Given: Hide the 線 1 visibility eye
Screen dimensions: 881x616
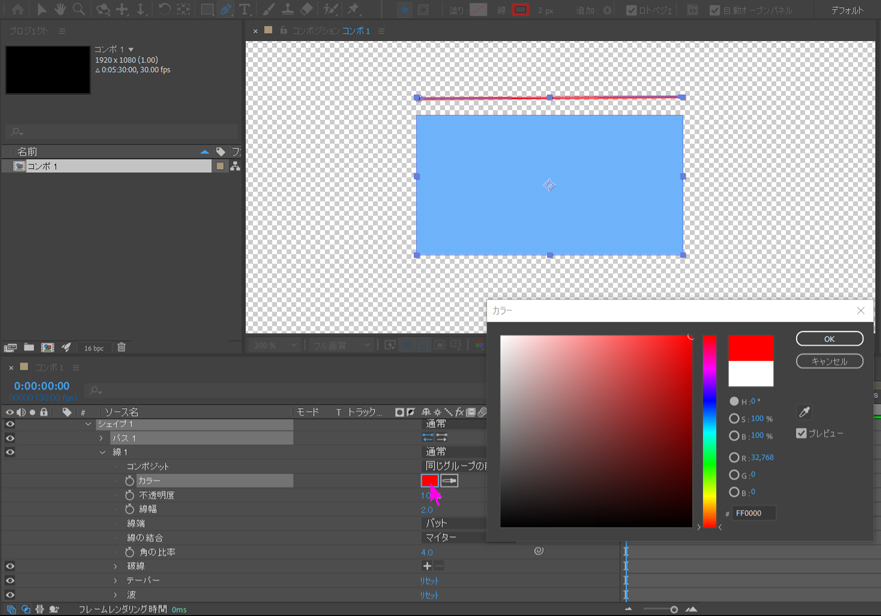Looking at the screenshot, I should (10, 452).
